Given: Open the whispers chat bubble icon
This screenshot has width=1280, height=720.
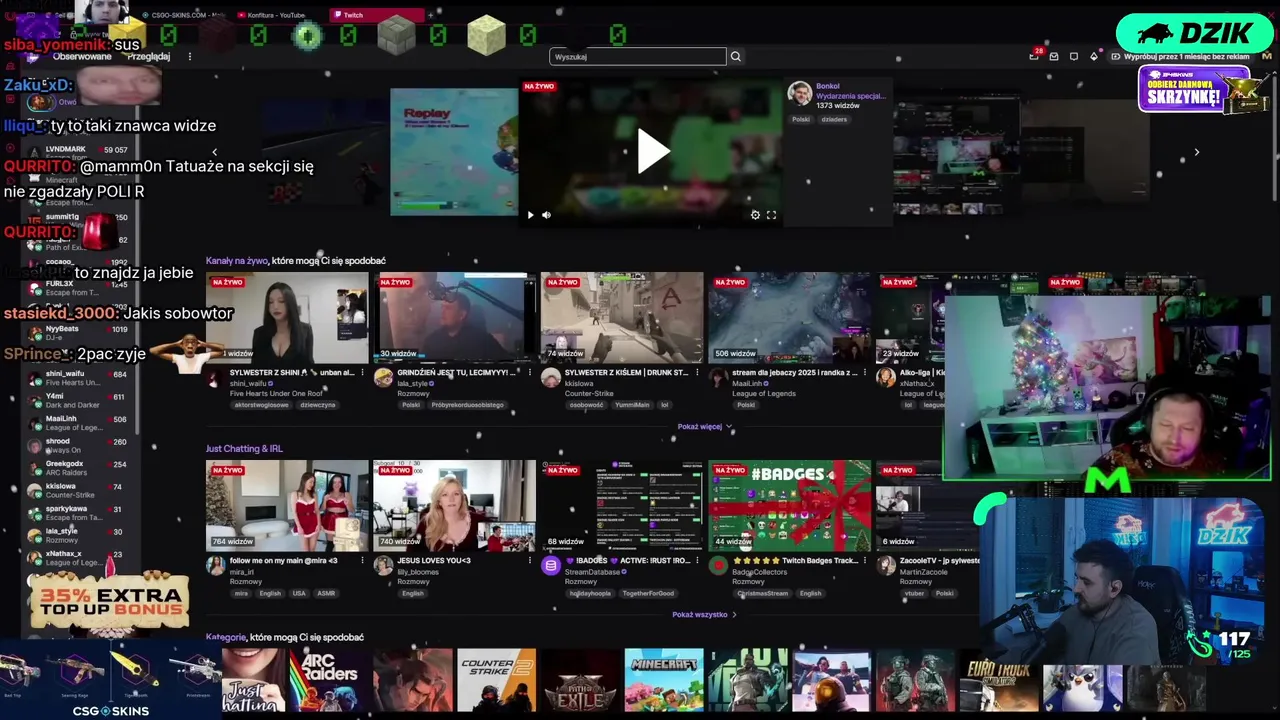Looking at the screenshot, I should [x=1074, y=57].
